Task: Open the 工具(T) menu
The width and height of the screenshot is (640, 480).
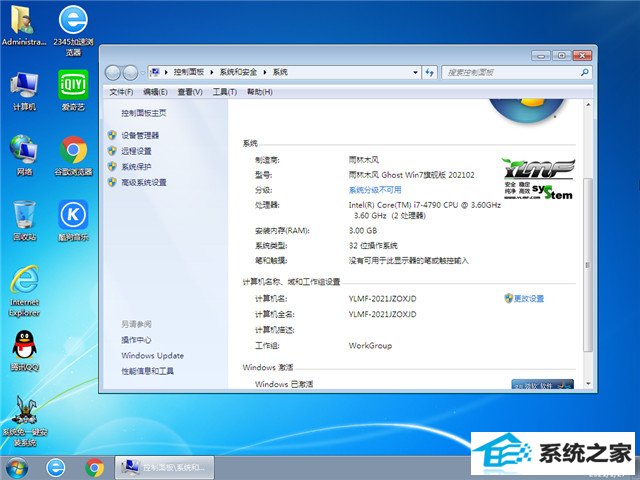Action: pyautogui.click(x=225, y=92)
